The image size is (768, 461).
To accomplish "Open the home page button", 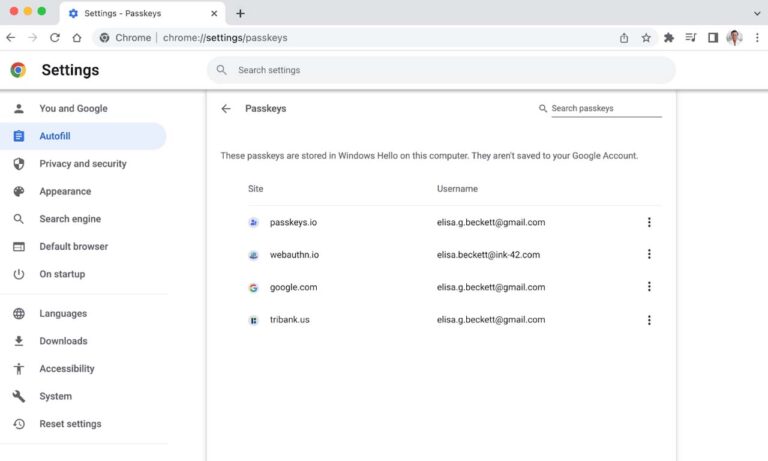I will [x=77, y=38].
